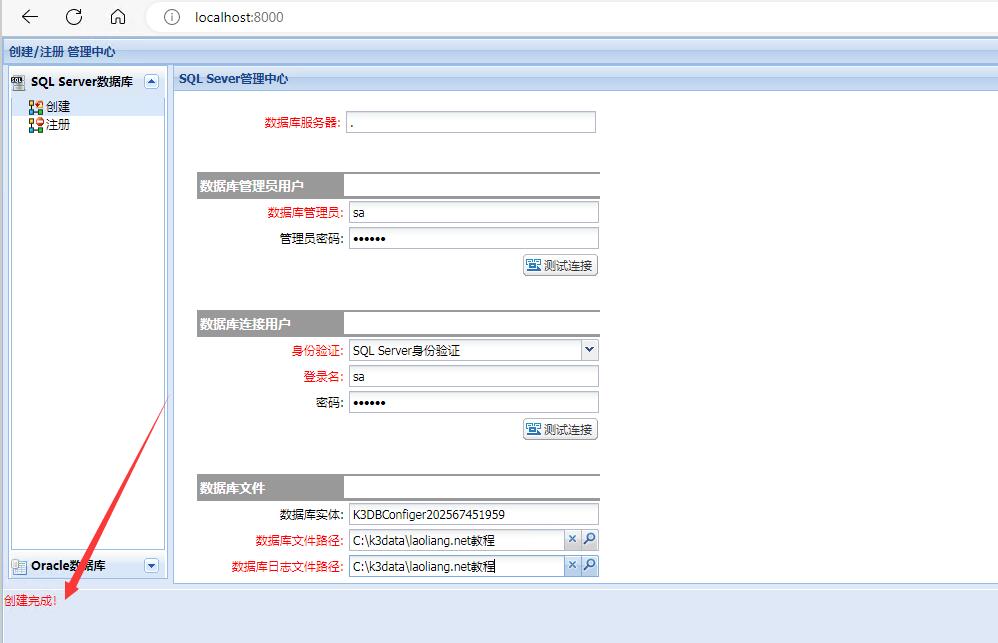Click the 注册 tree item icon
The height and width of the screenshot is (643, 998).
(36, 125)
